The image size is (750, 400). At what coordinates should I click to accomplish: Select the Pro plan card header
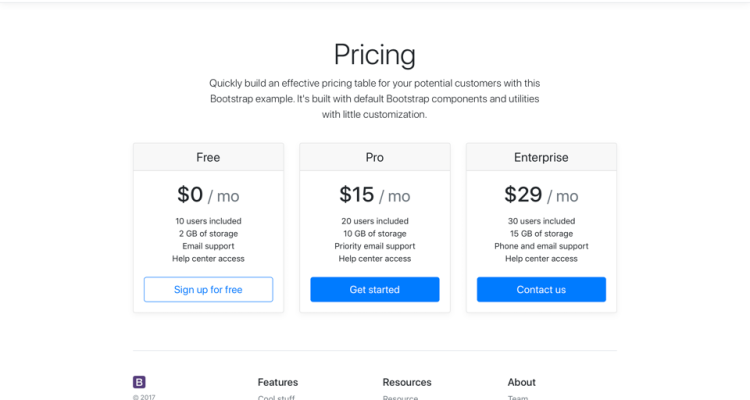click(x=375, y=157)
